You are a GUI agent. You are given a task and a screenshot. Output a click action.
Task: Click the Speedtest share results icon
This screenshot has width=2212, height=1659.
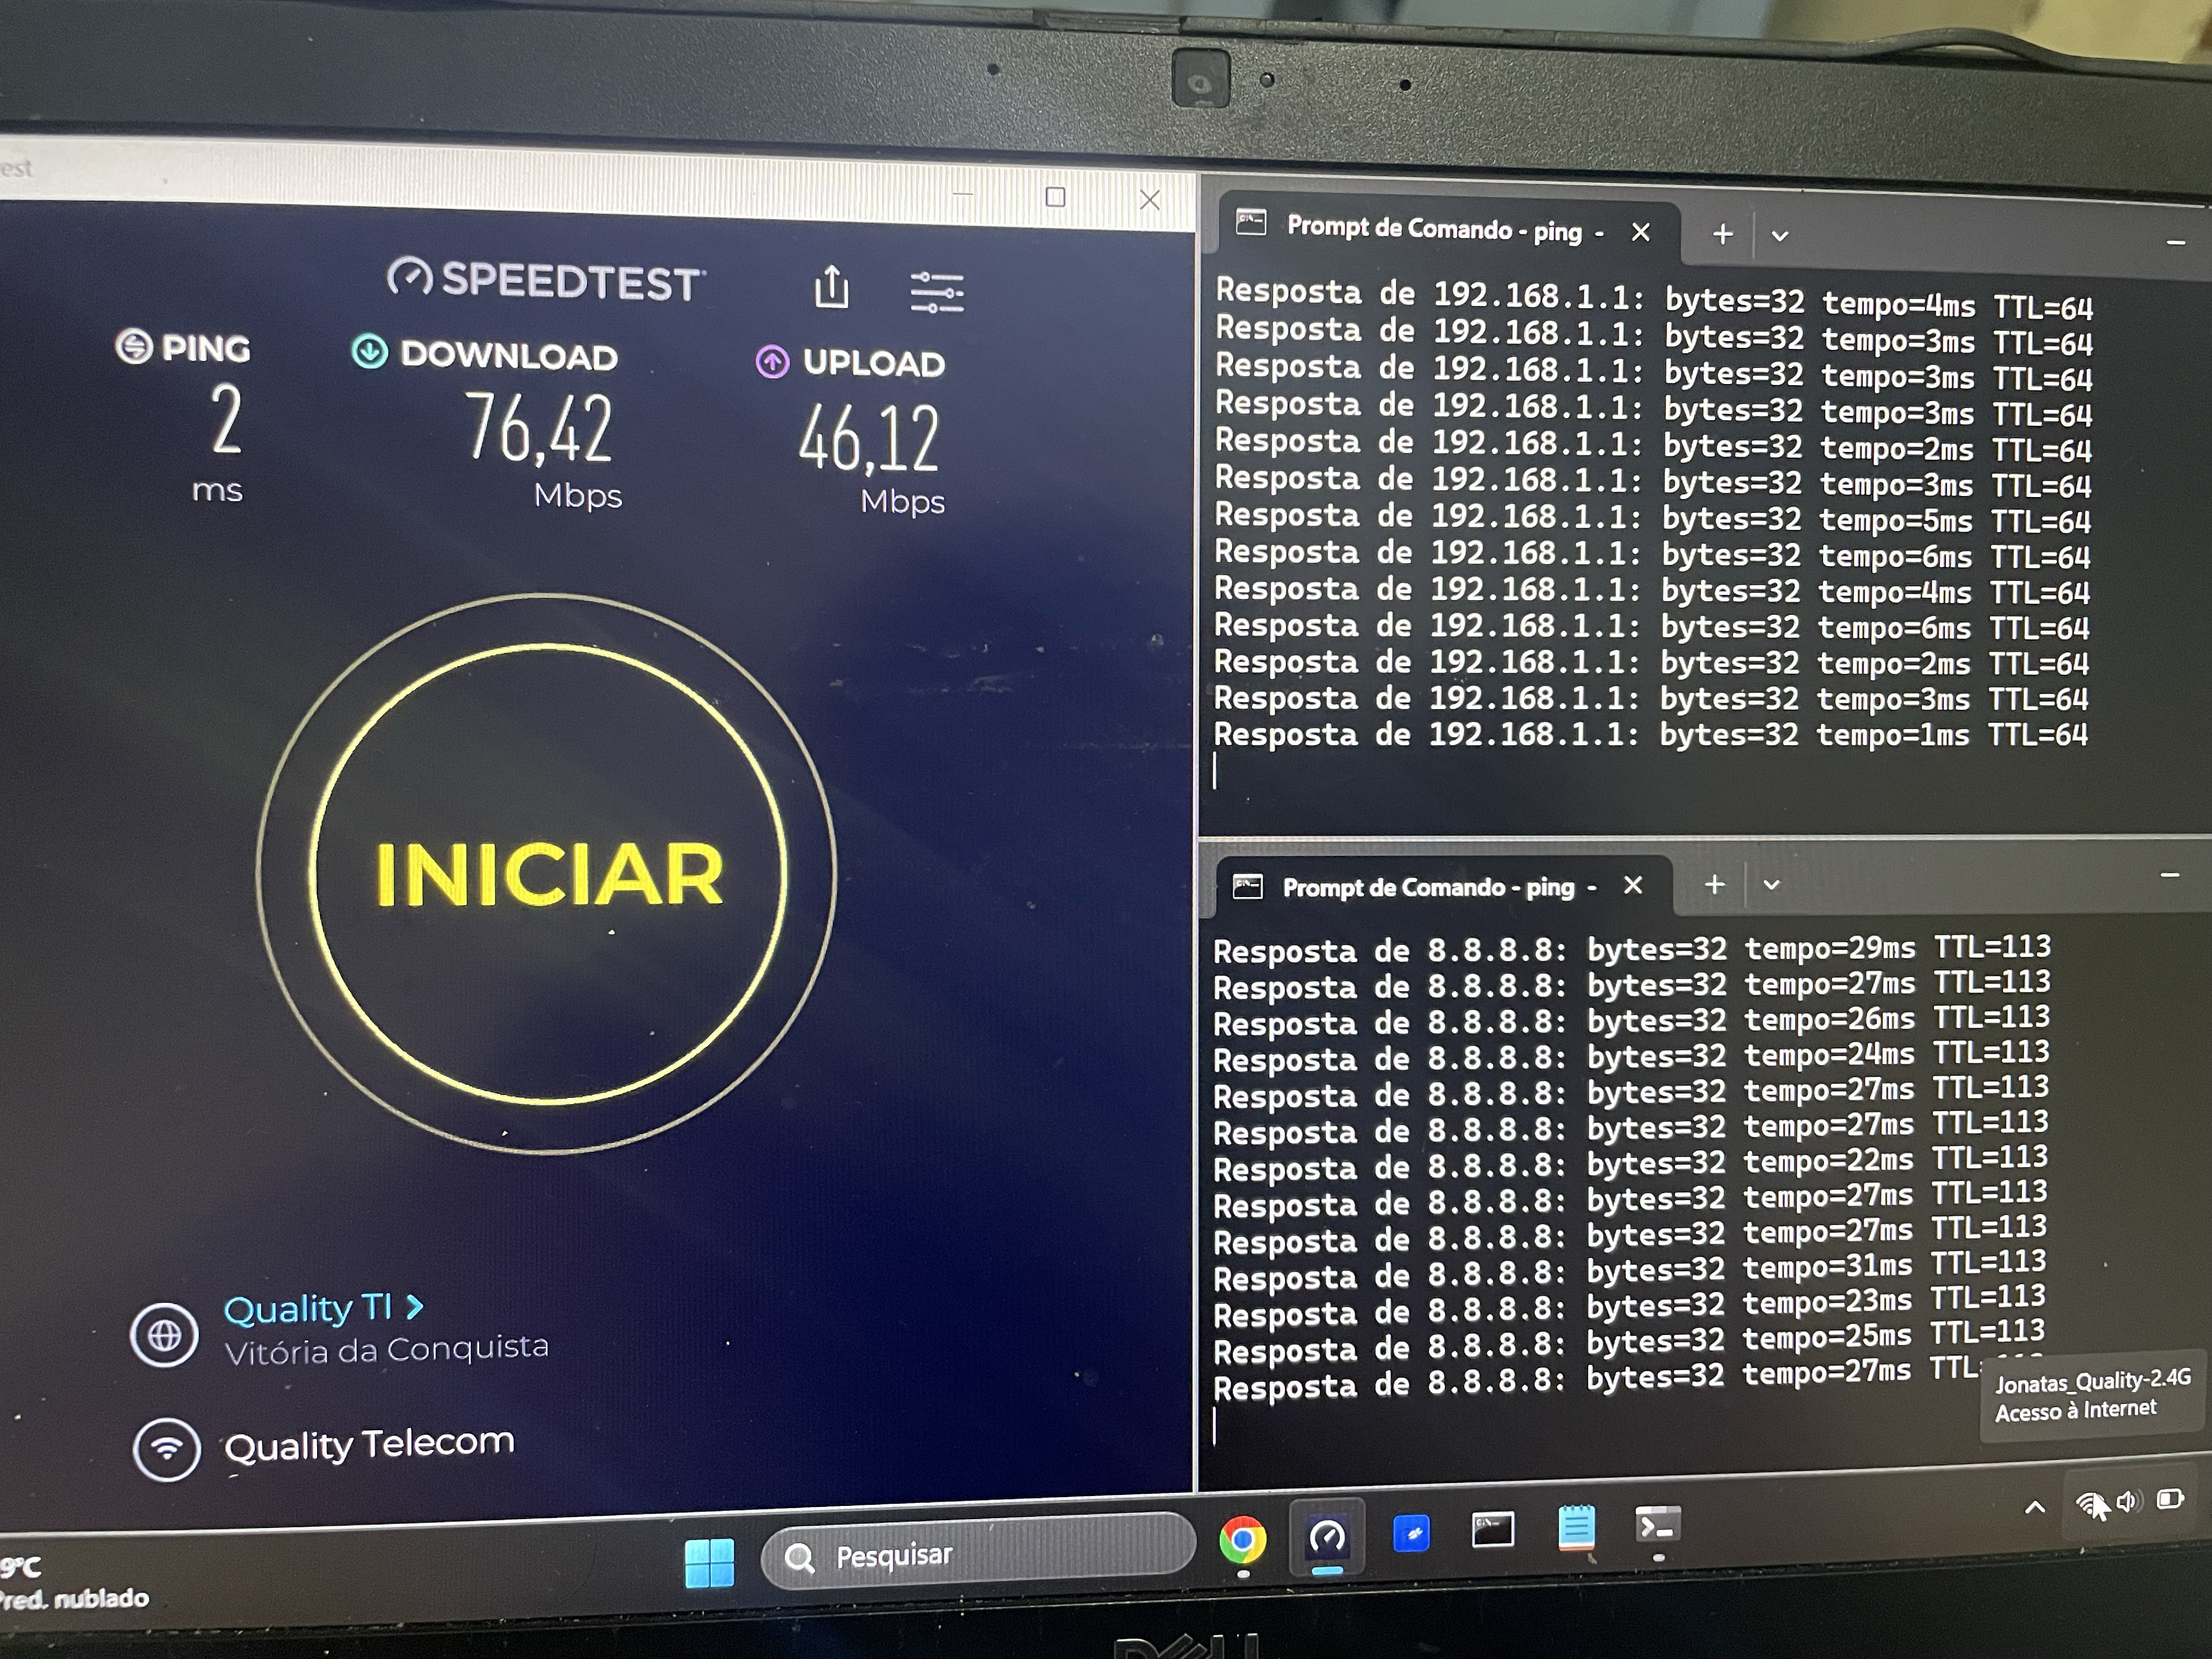point(831,288)
